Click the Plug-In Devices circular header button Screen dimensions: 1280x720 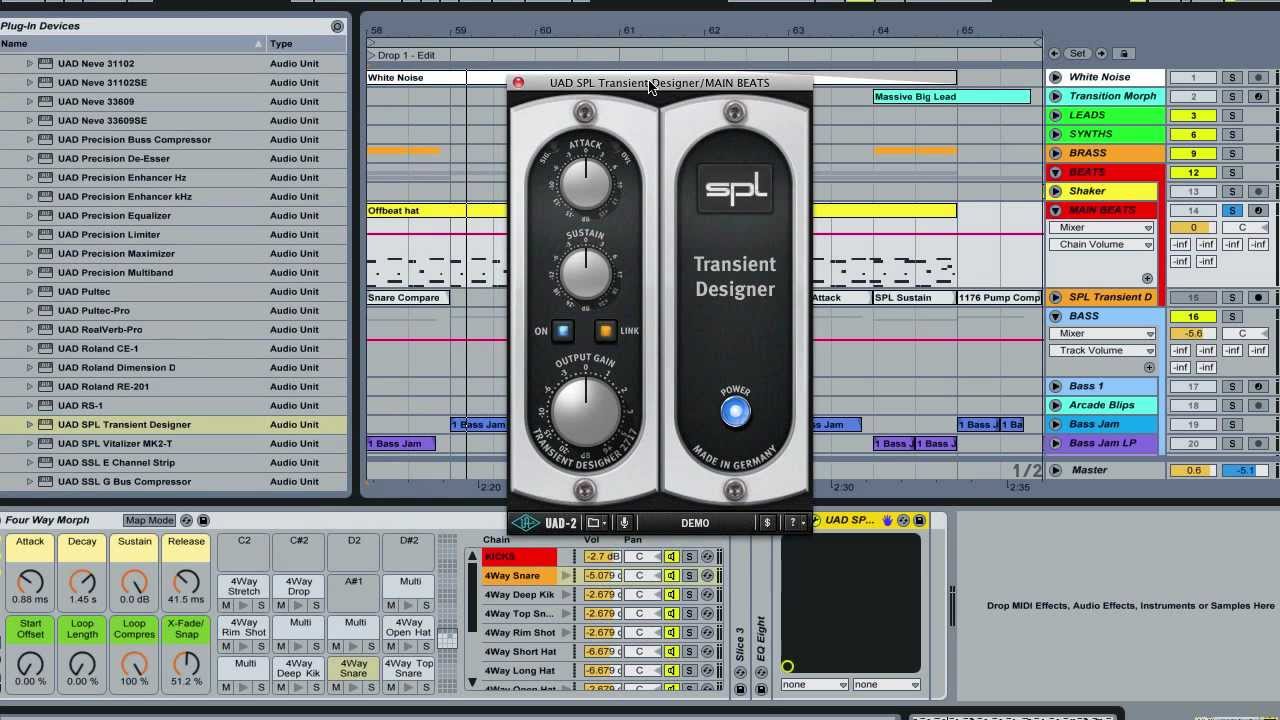click(337, 26)
